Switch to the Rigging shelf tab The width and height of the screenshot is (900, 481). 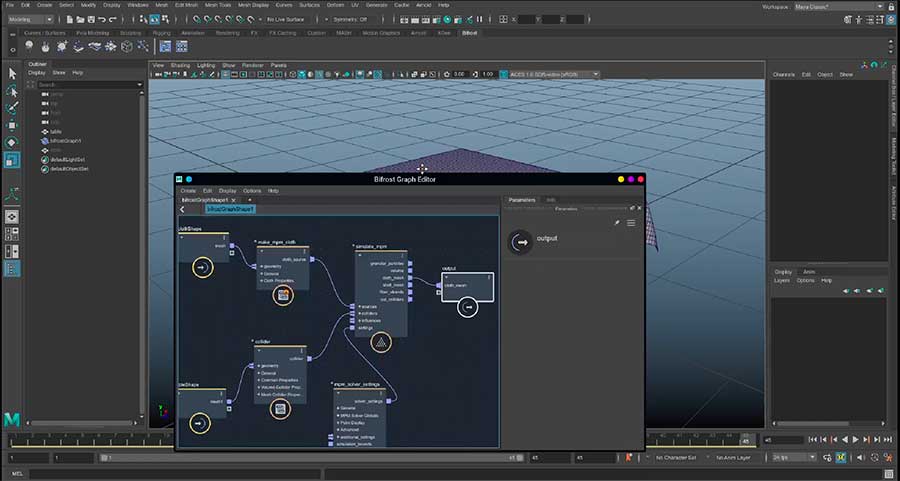click(x=161, y=33)
